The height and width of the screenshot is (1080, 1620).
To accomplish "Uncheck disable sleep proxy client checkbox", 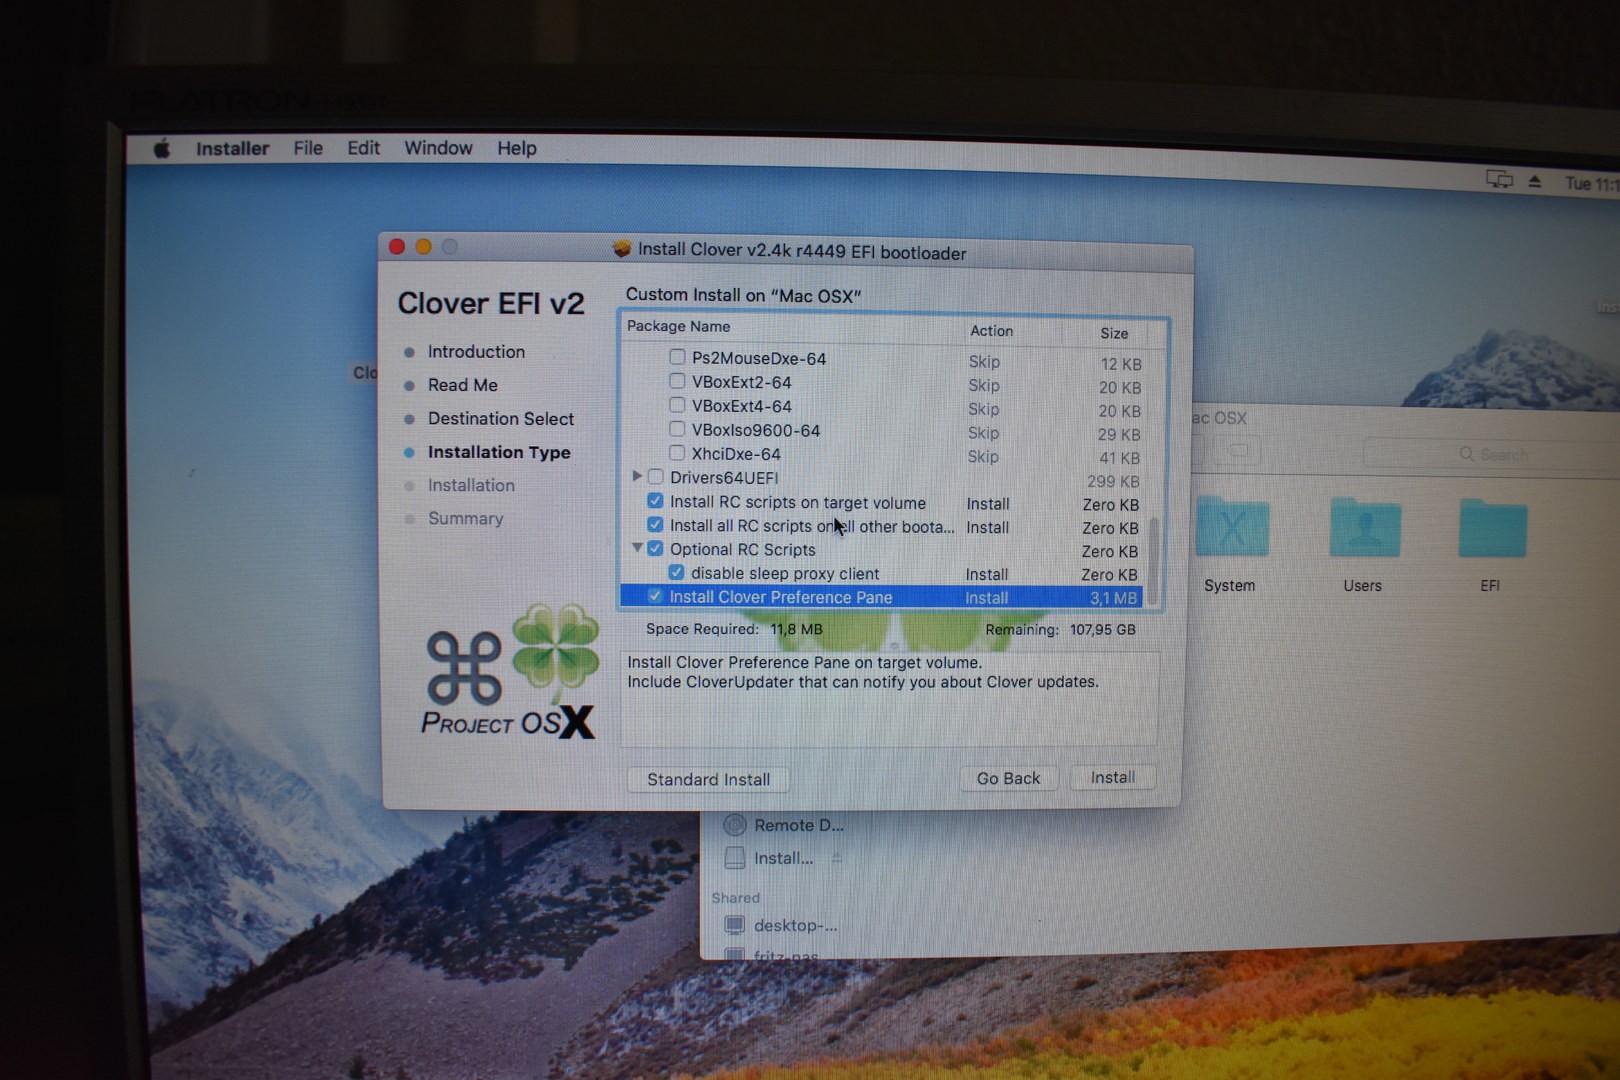I will pyautogui.click(x=677, y=573).
